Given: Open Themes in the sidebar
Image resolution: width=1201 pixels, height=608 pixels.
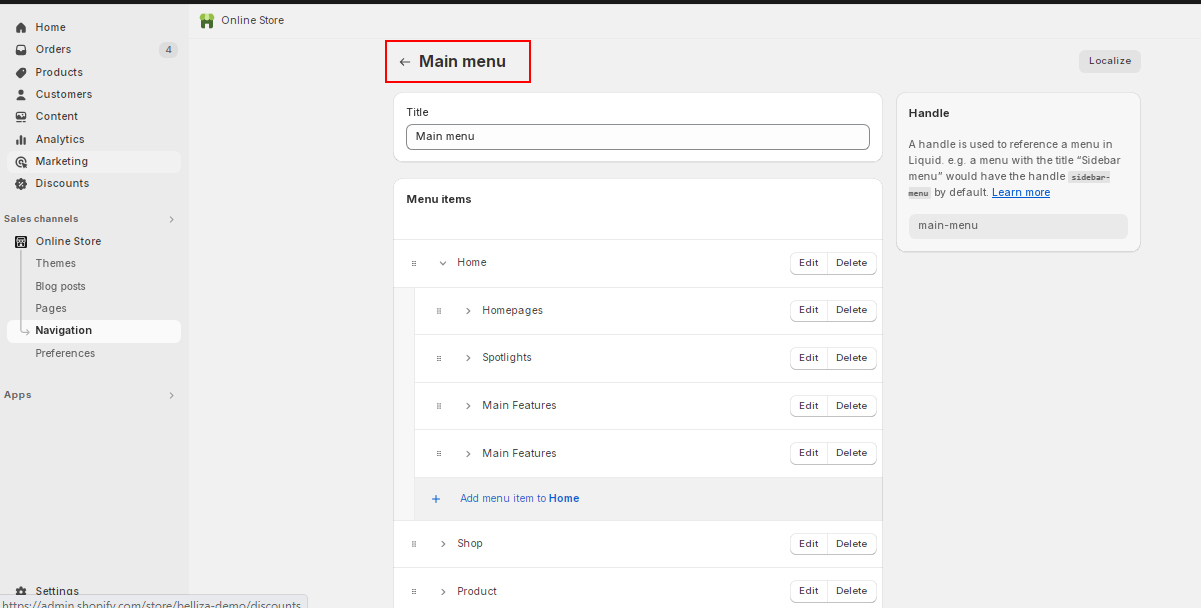Looking at the screenshot, I should pos(56,263).
